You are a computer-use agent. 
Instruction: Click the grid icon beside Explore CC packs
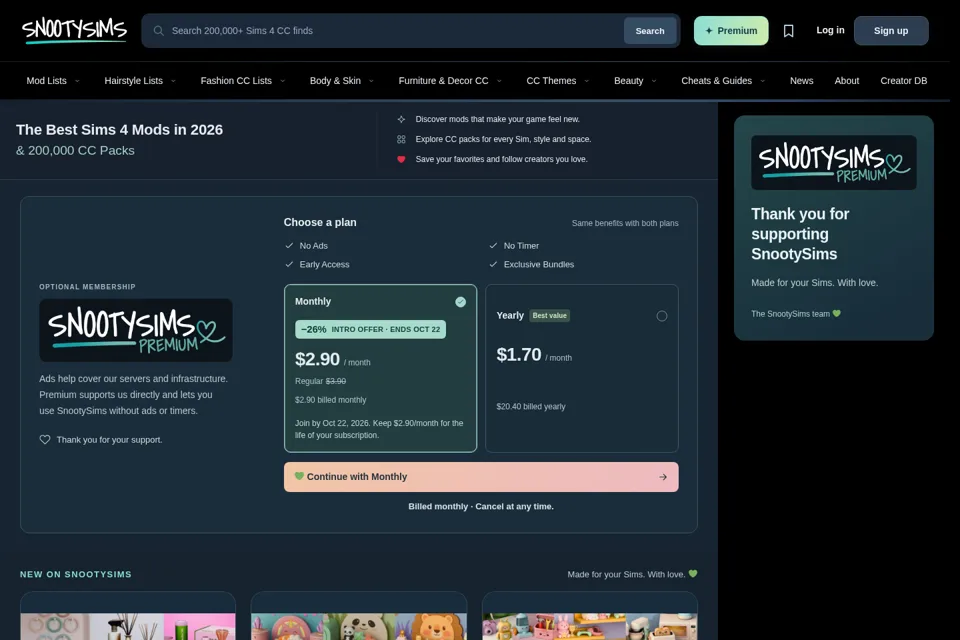[x=401, y=140]
